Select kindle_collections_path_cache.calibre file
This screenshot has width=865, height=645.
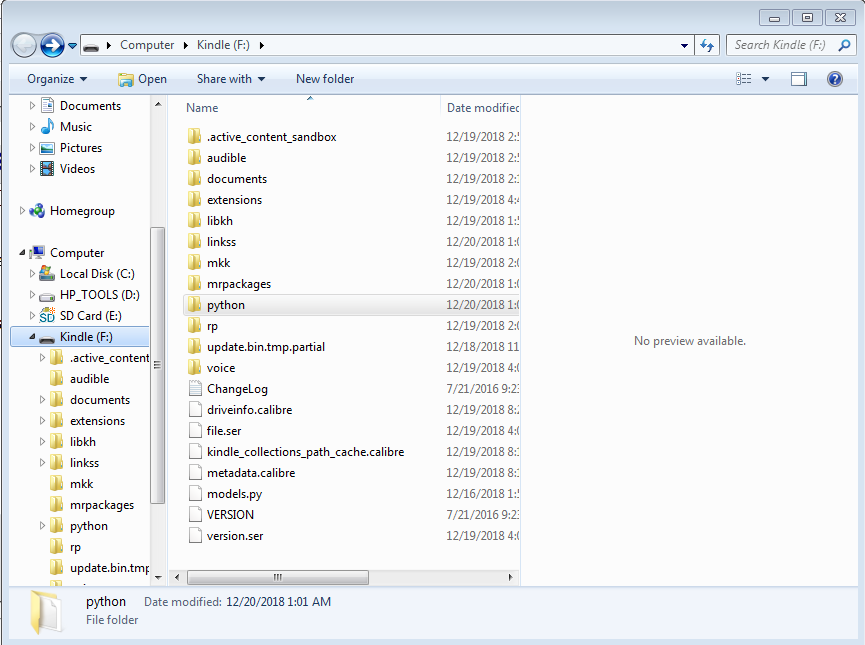click(x=305, y=452)
